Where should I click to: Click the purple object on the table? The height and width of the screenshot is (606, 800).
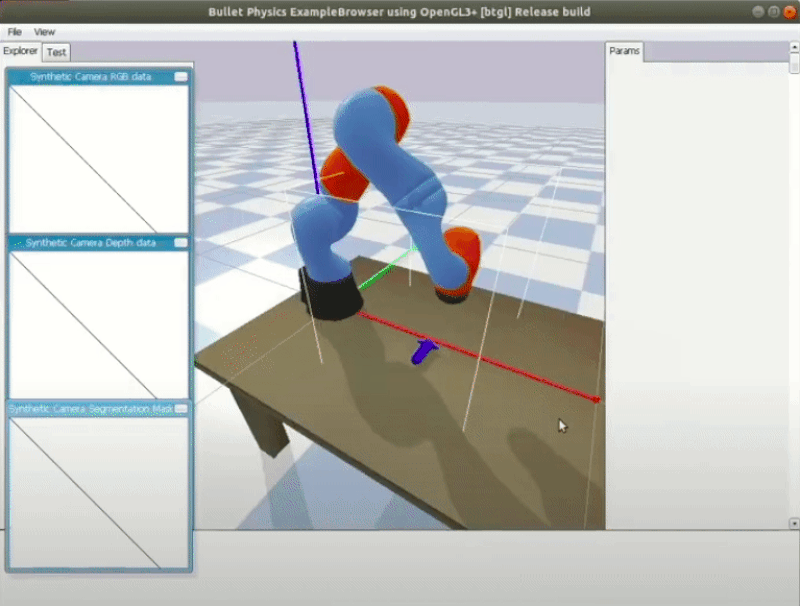point(425,352)
